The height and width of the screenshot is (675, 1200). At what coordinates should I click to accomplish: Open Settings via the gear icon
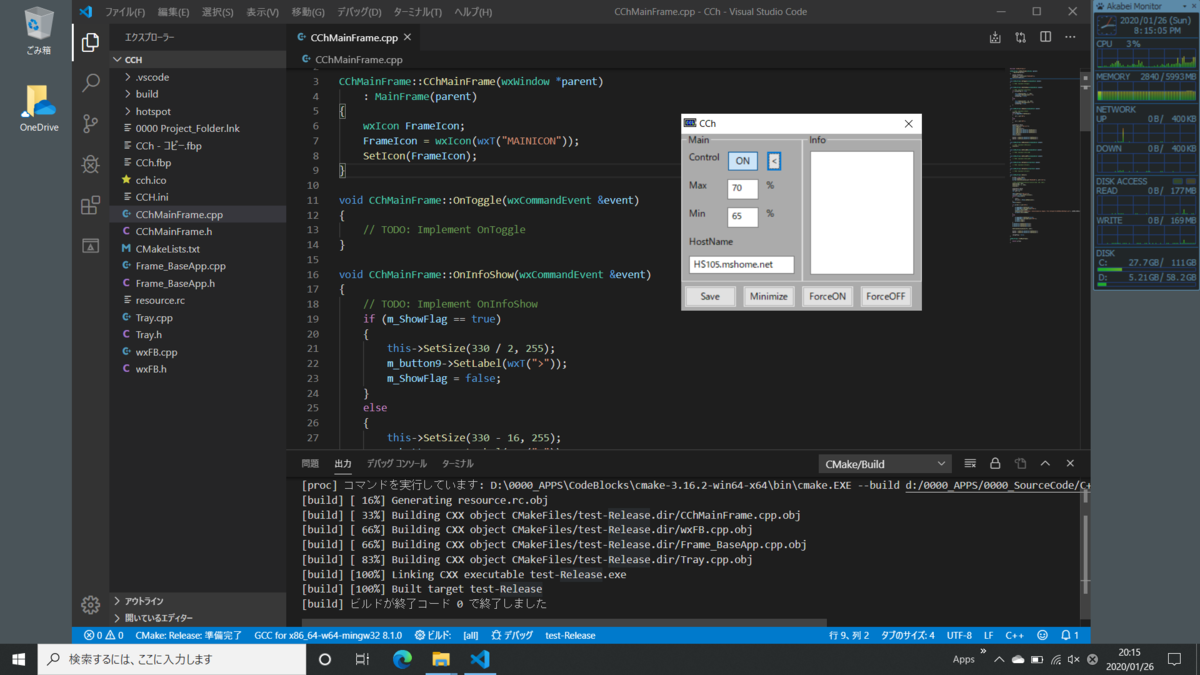[90, 604]
